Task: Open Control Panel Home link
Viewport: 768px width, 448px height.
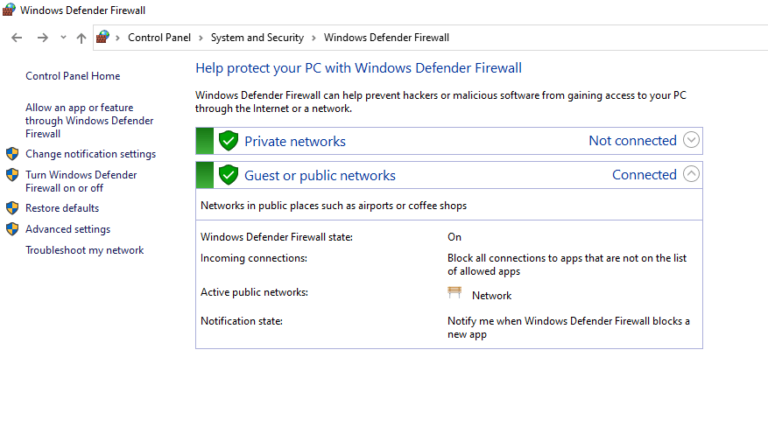Action: 72,76
